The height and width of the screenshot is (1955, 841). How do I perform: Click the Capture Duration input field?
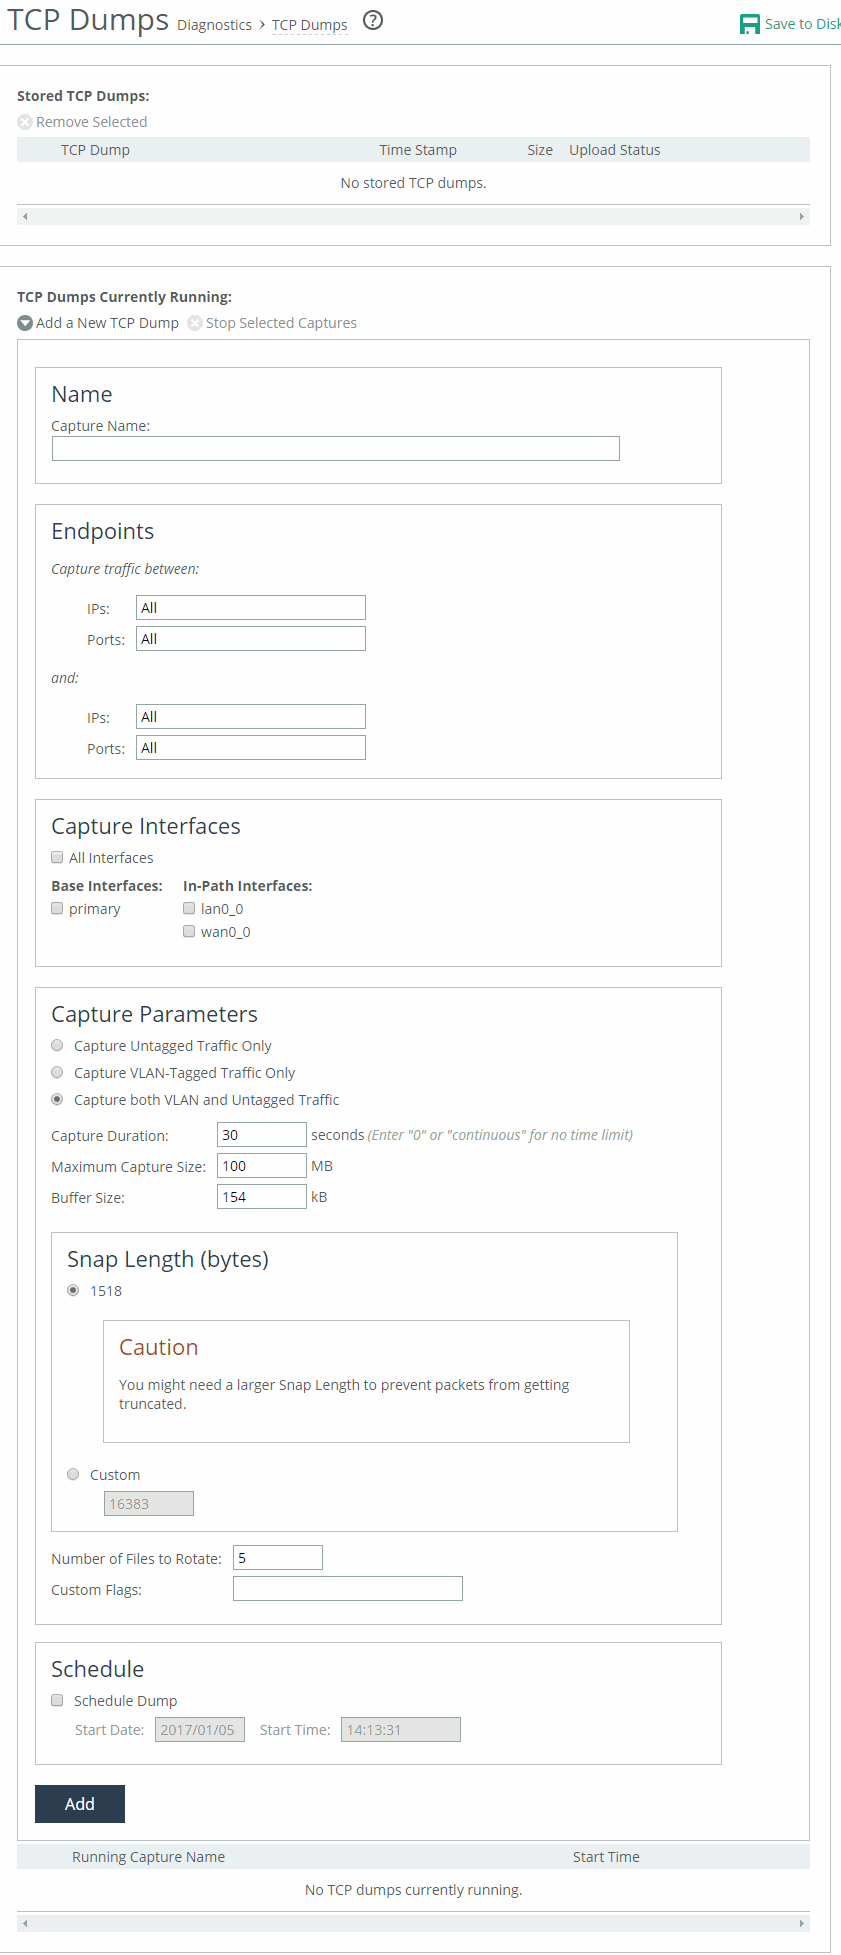coord(261,1135)
